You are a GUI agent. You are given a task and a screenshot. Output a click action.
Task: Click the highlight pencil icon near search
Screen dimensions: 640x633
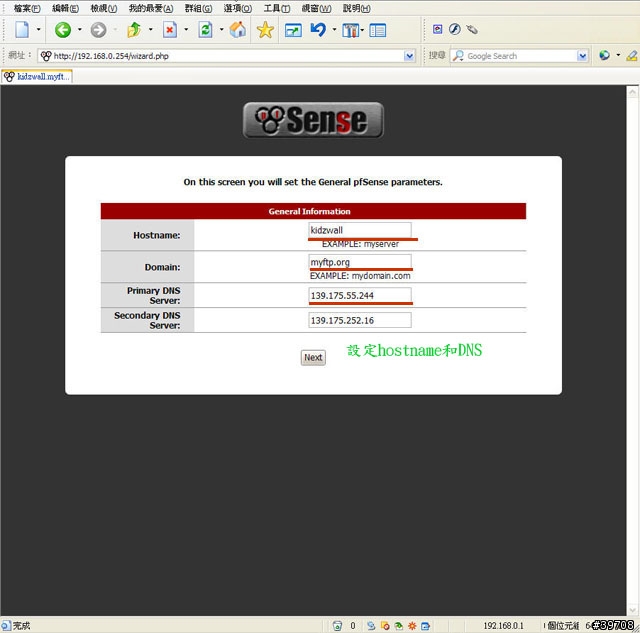tap(632, 55)
